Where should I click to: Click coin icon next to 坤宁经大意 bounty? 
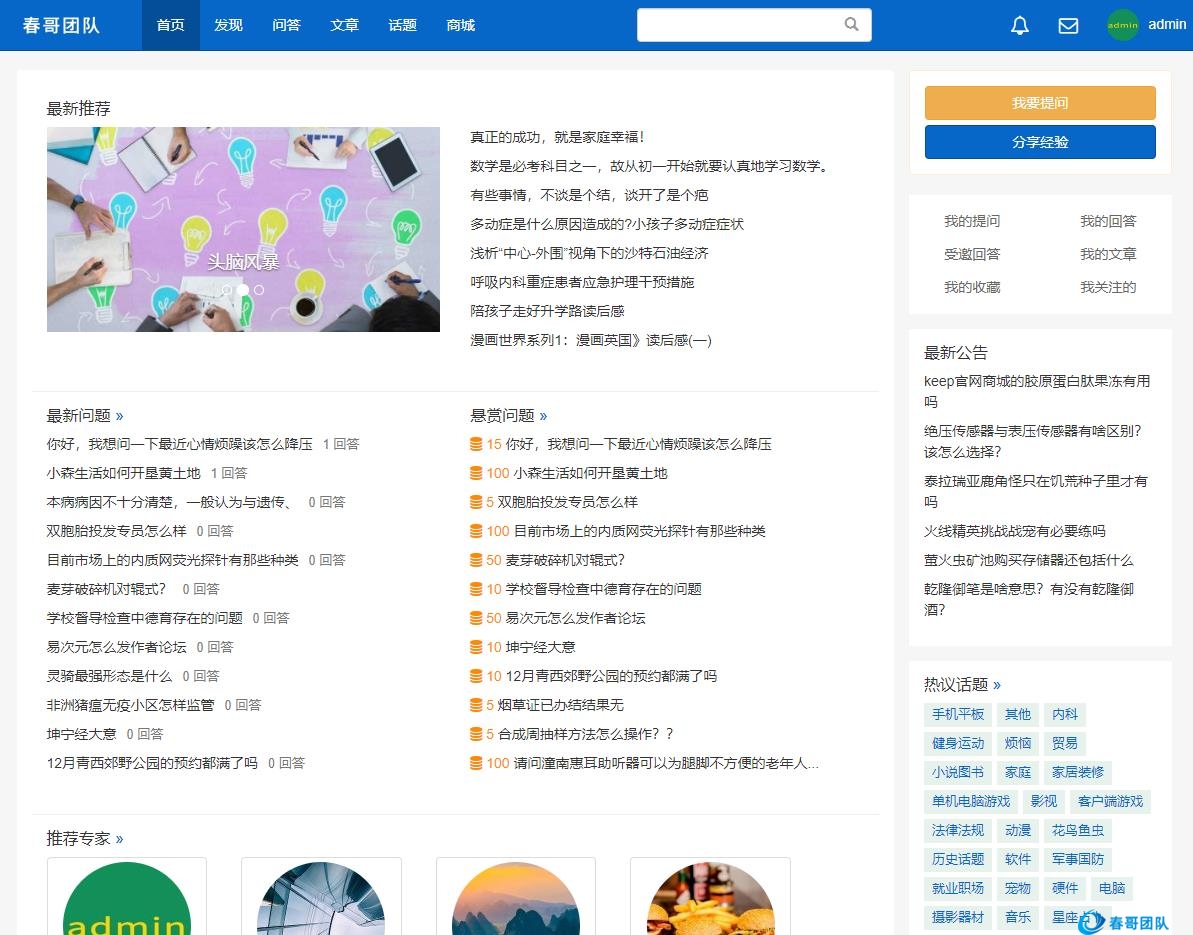pyautogui.click(x=476, y=647)
